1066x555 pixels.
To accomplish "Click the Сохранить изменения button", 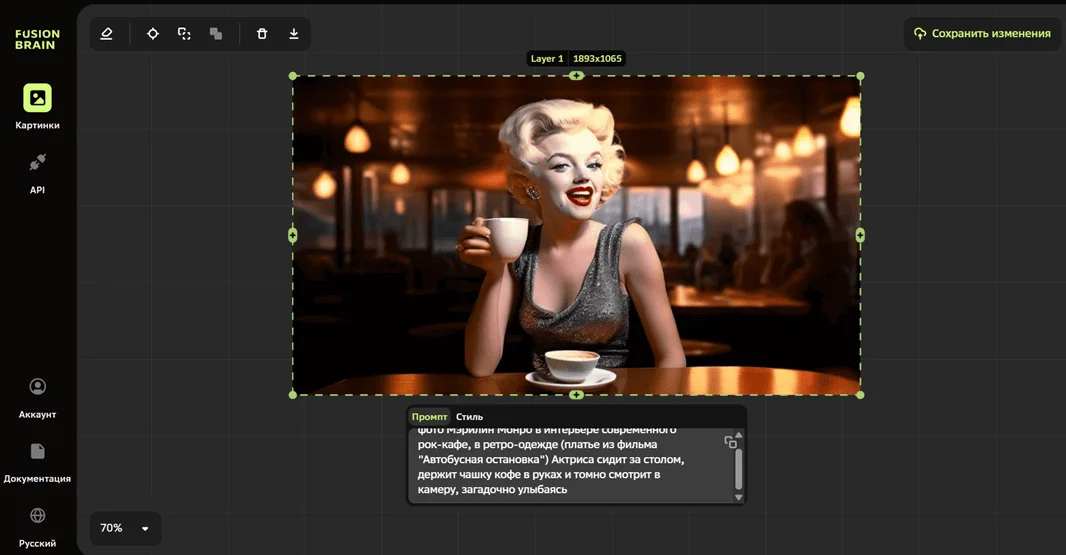I will click(982, 34).
